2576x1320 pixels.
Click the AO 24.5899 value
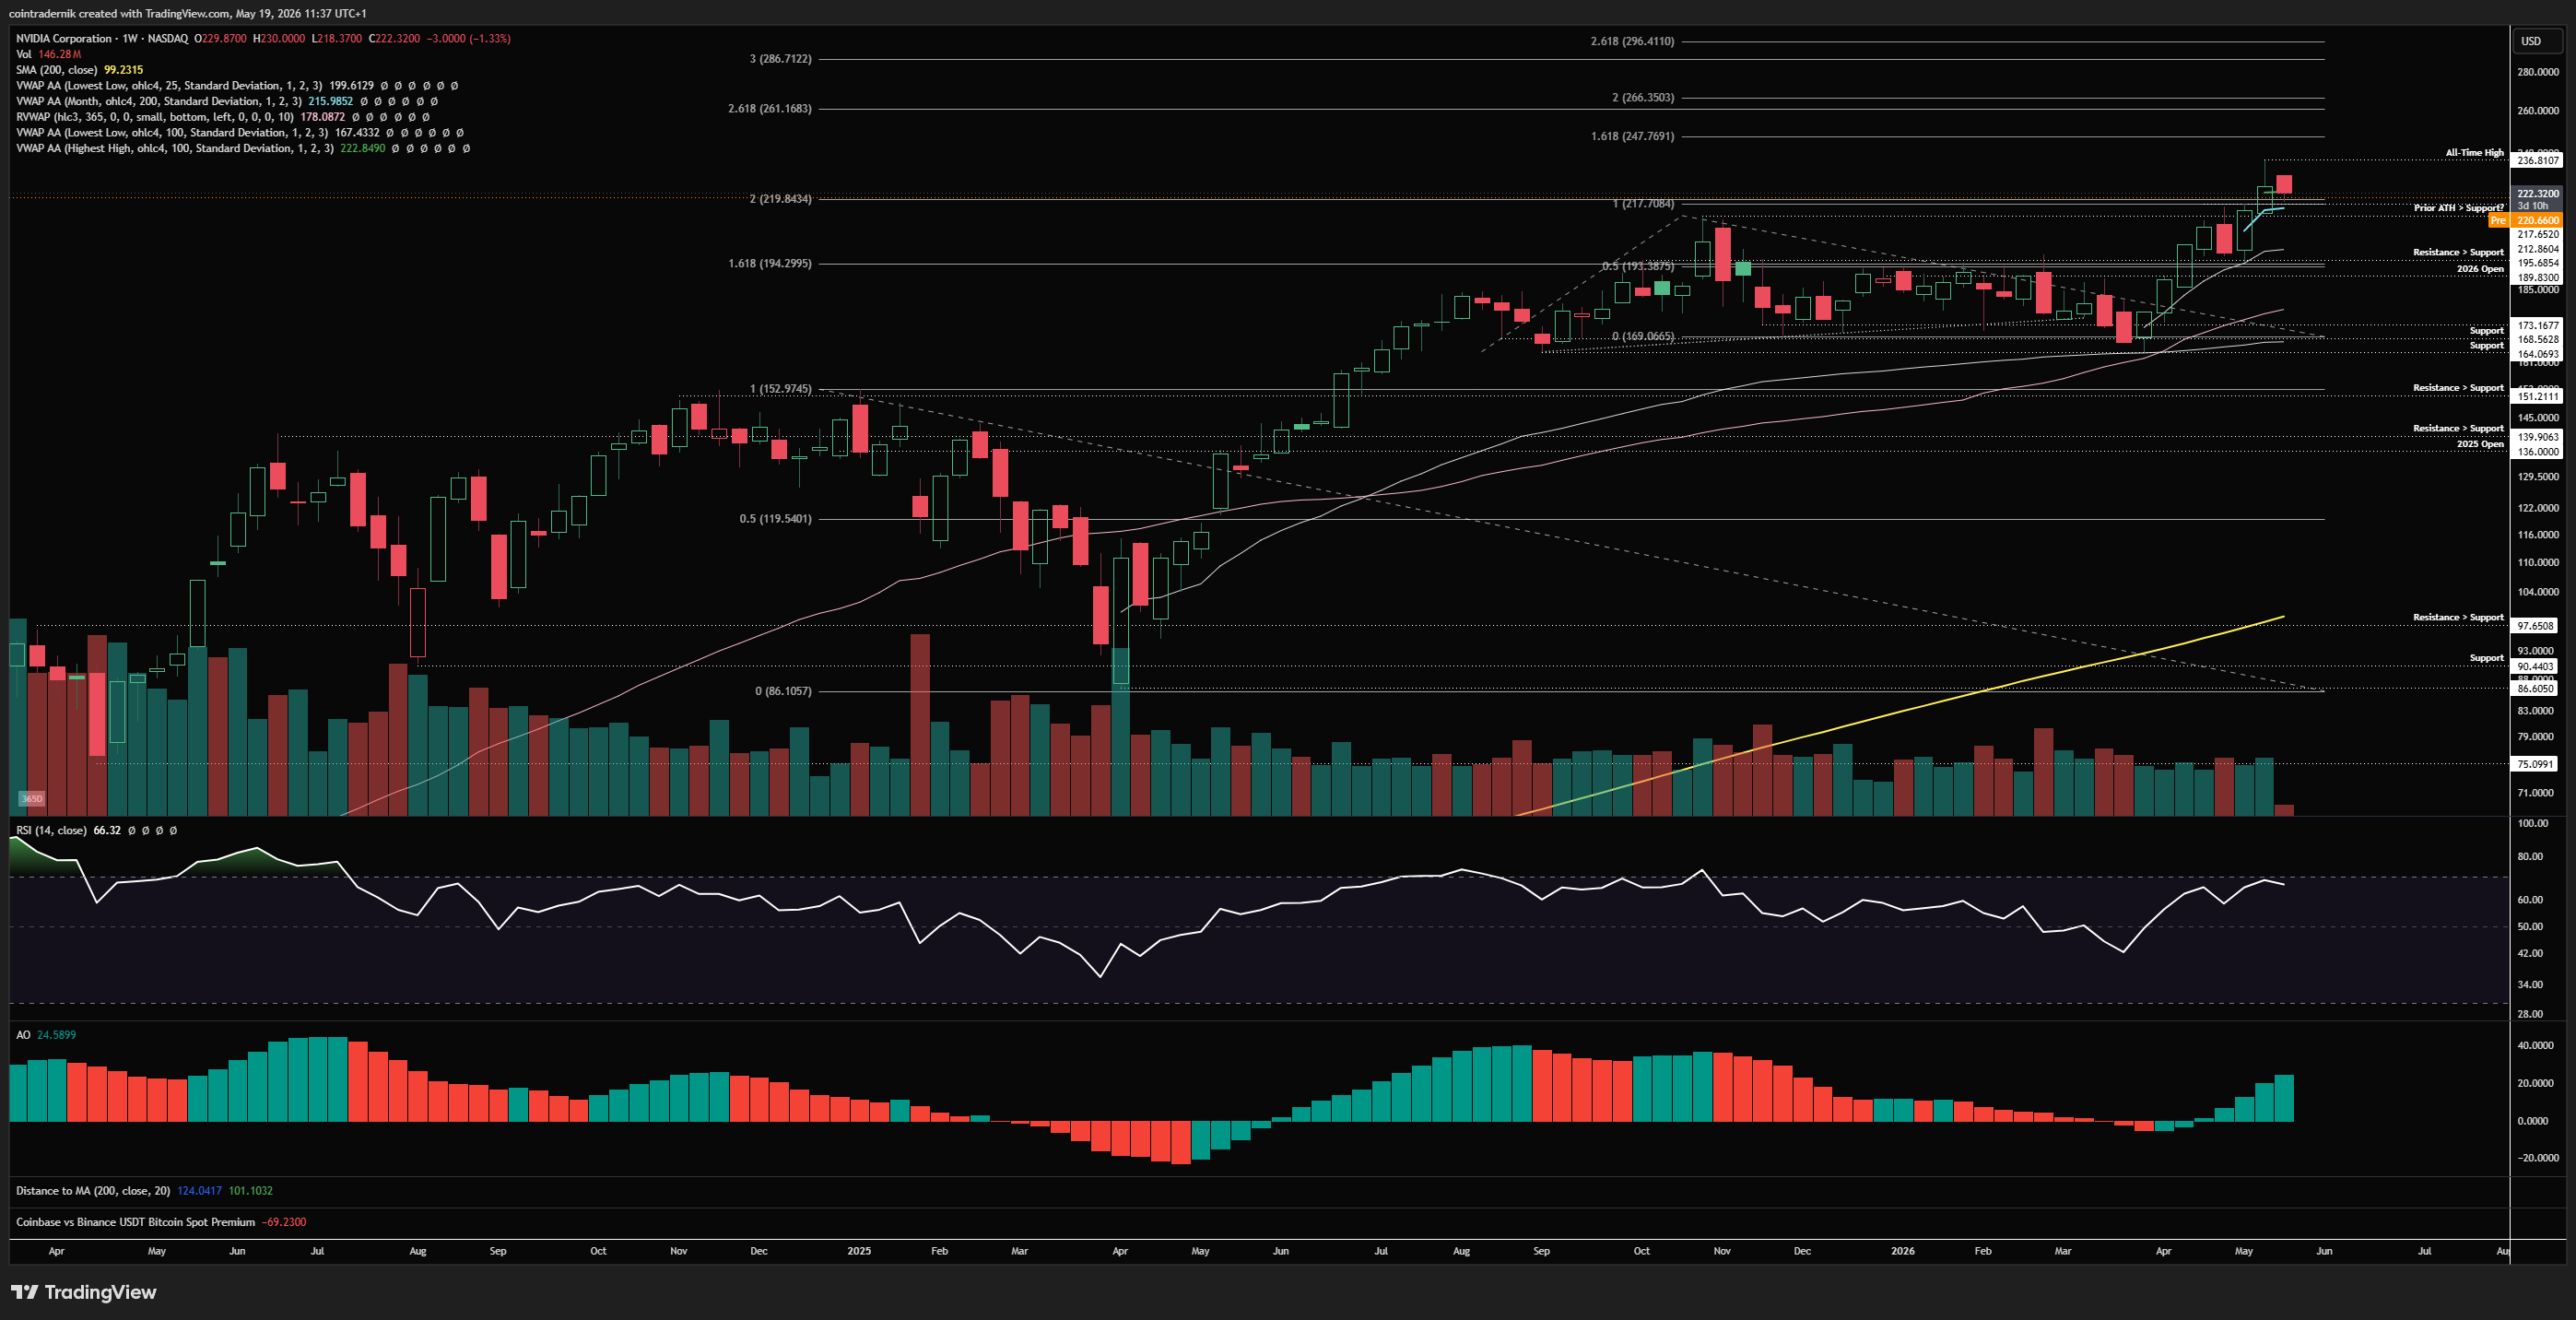coord(56,1035)
